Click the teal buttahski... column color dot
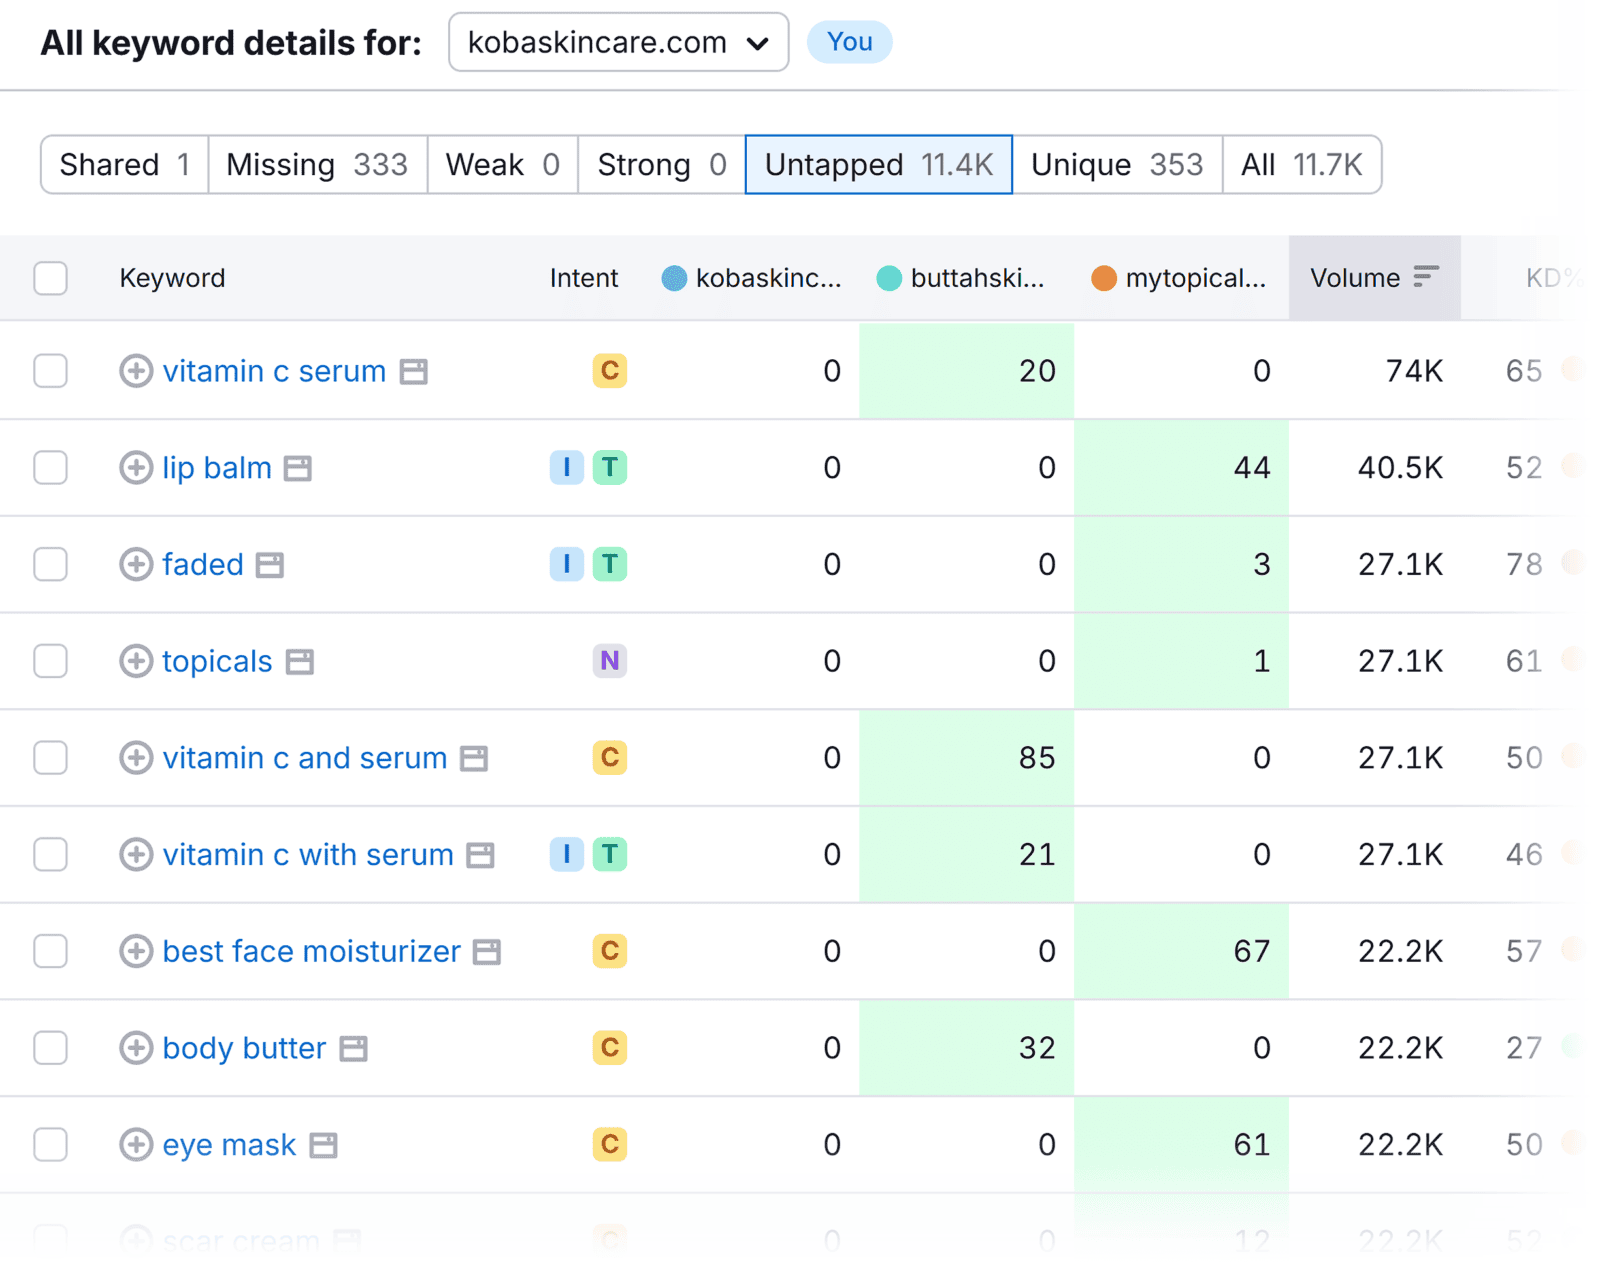This screenshot has height=1272, width=1600. coord(889,278)
